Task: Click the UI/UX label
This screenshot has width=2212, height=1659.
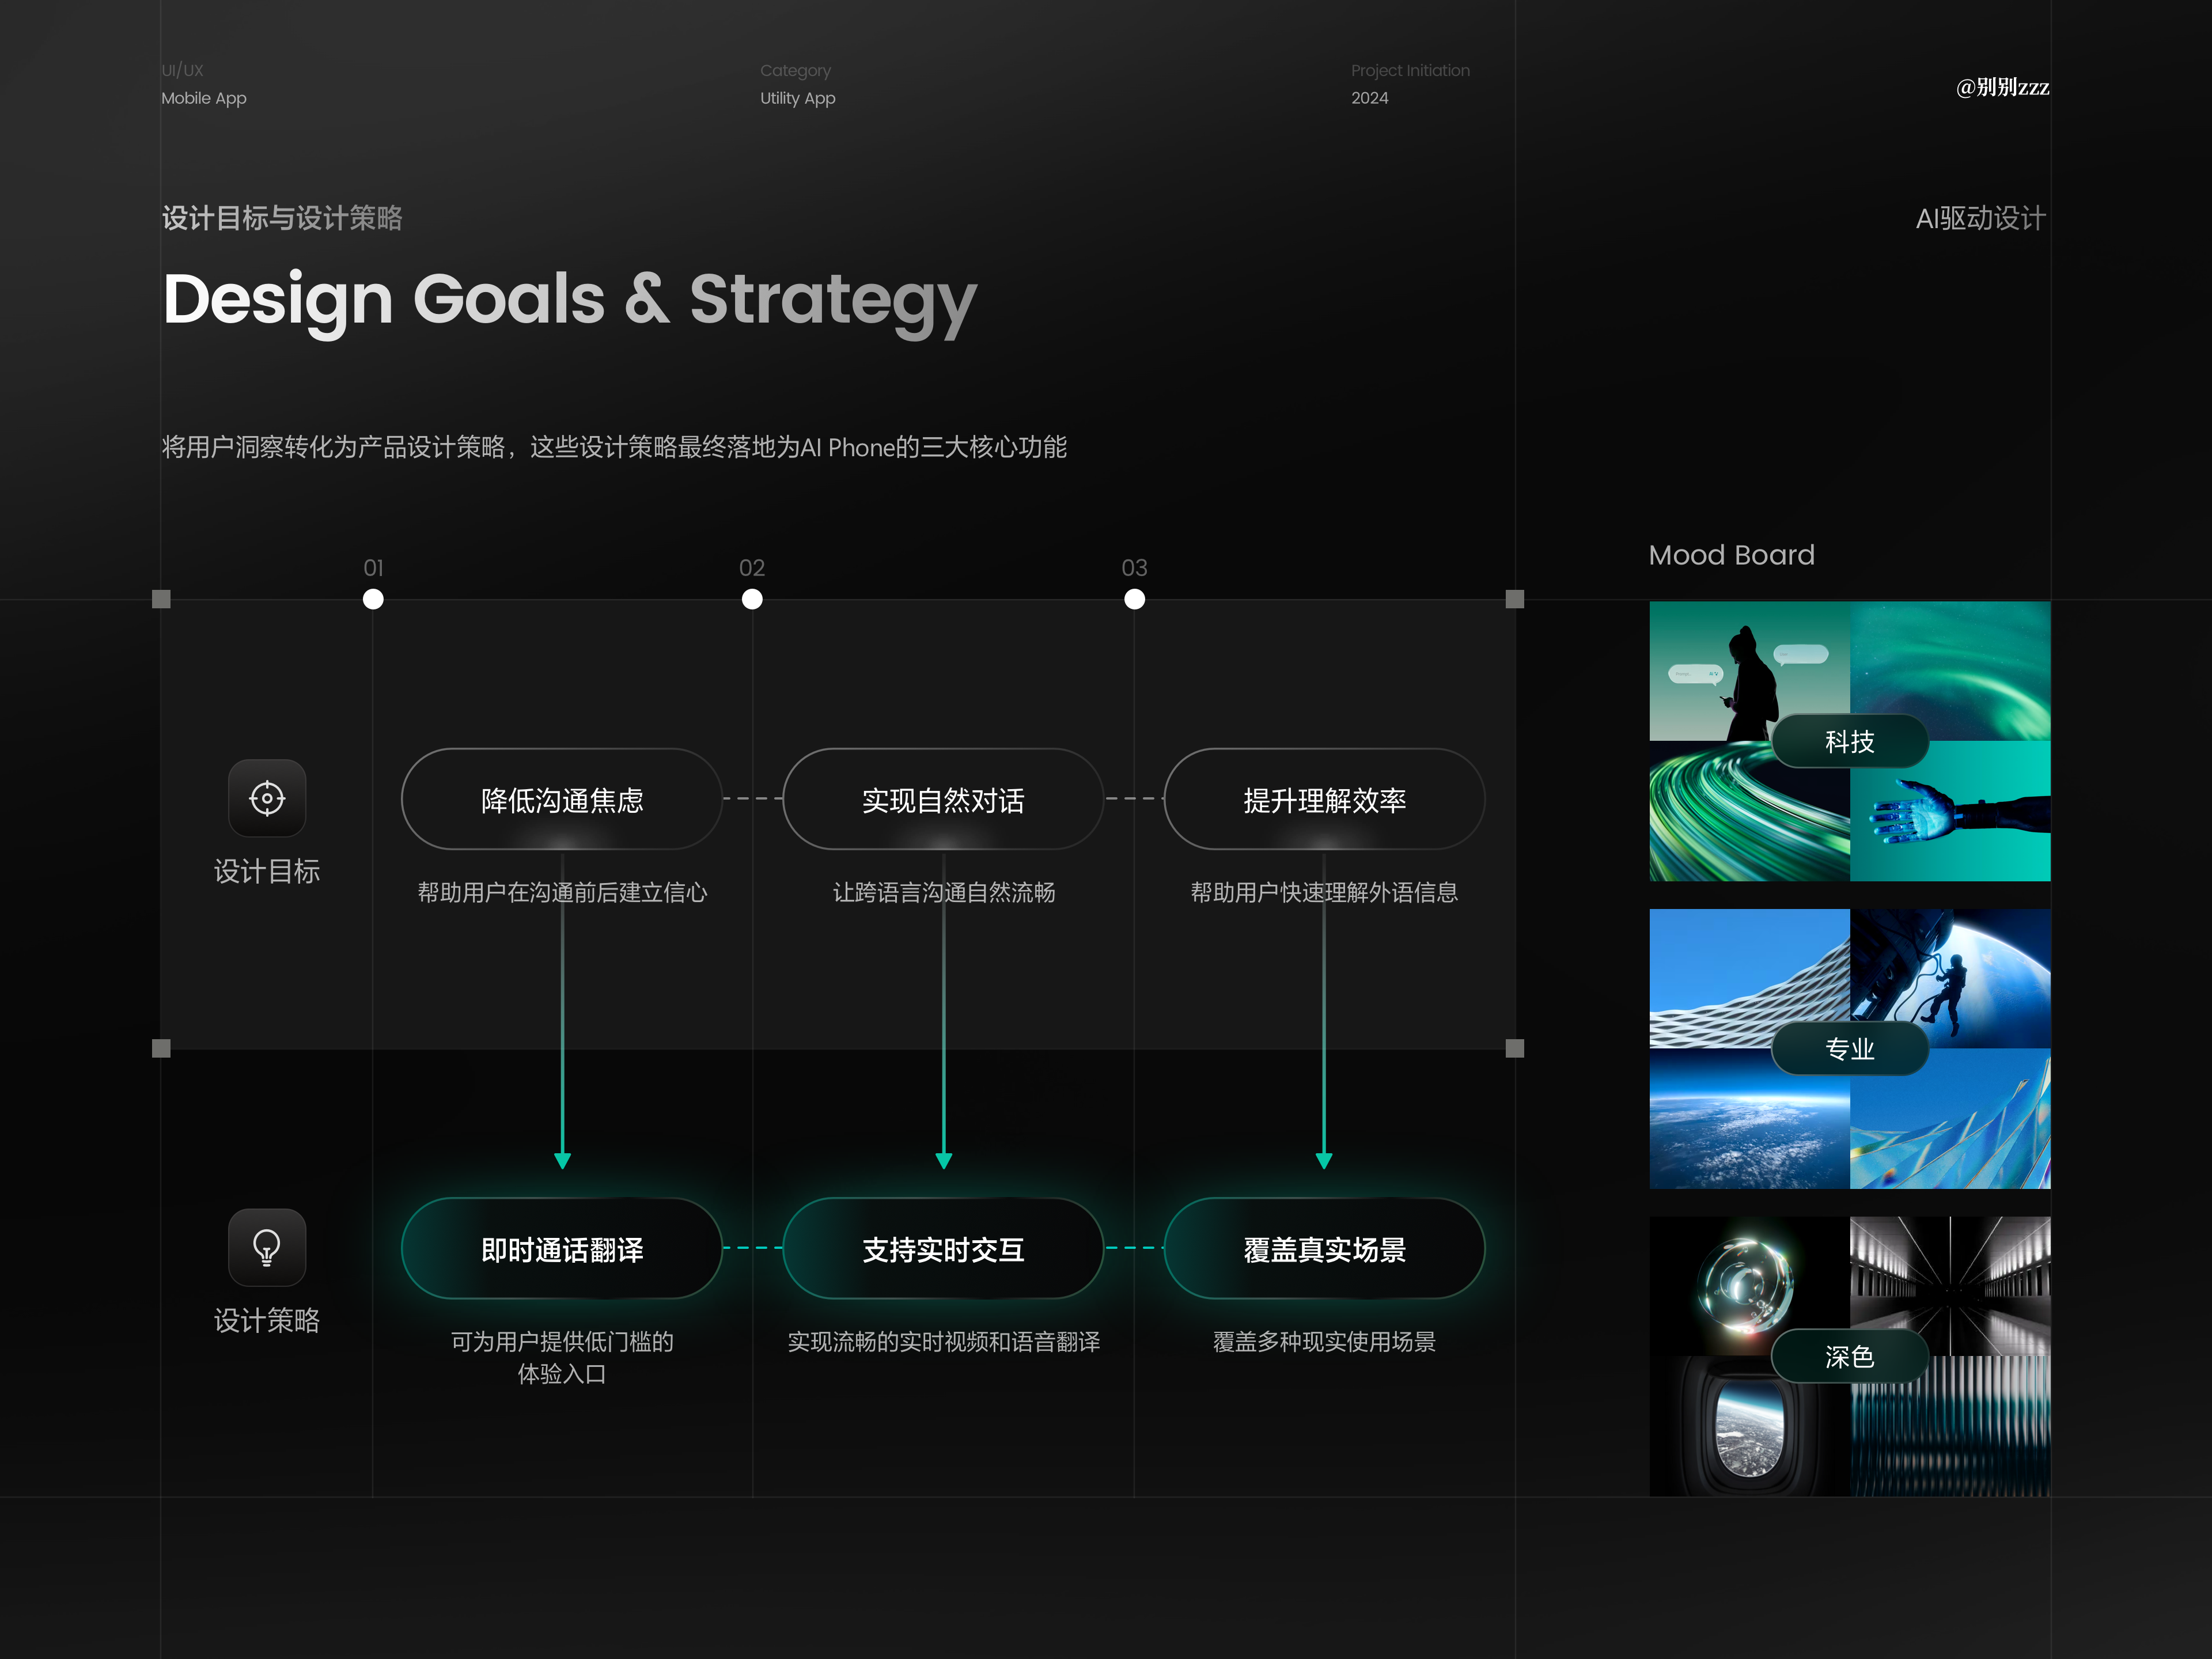Action: tap(183, 70)
